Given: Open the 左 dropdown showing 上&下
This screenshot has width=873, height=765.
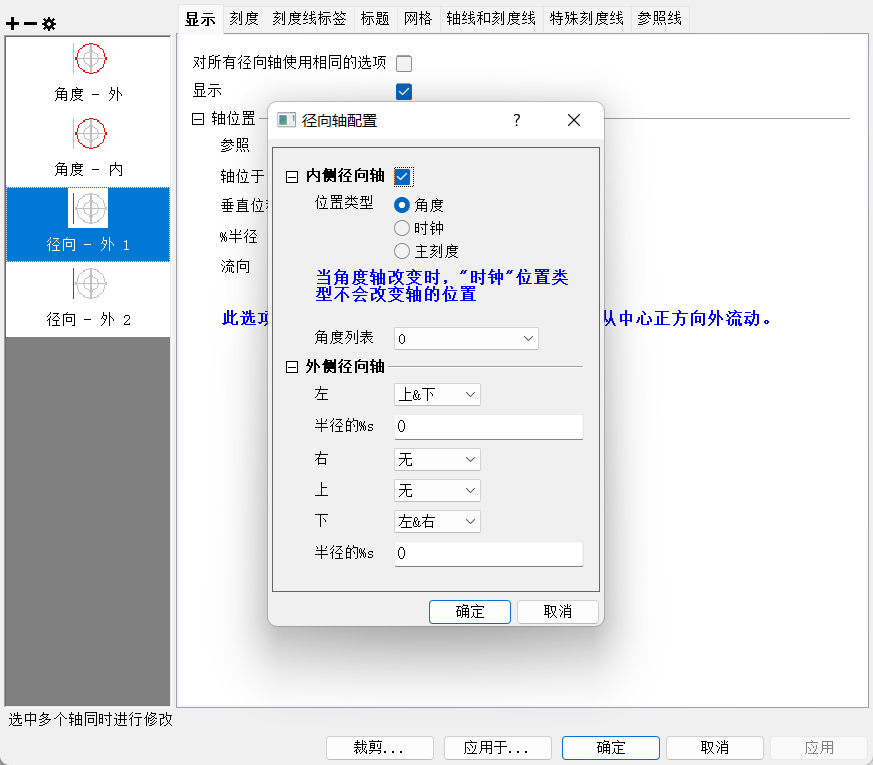Looking at the screenshot, I should (x=437, y=395).
